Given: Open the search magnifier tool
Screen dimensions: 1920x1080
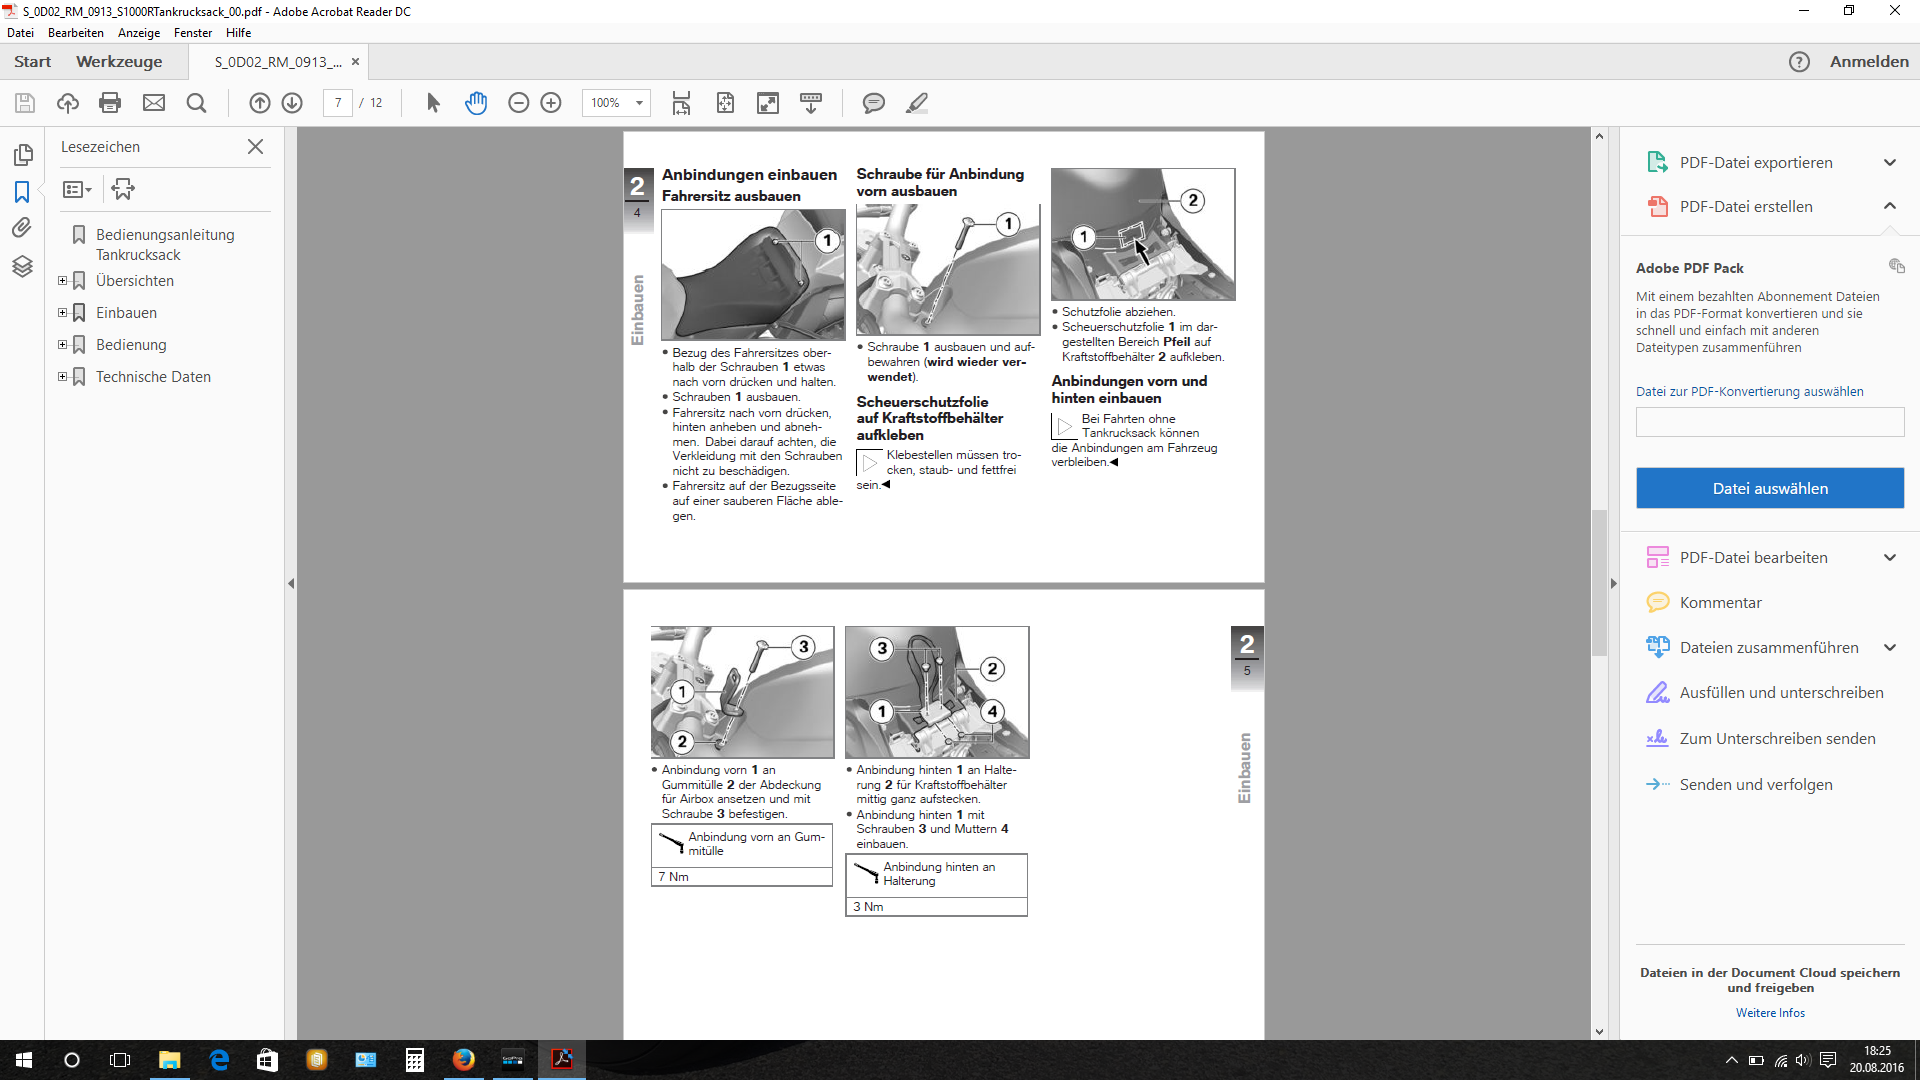Looking at the screenshot, I should coord(196,103).
